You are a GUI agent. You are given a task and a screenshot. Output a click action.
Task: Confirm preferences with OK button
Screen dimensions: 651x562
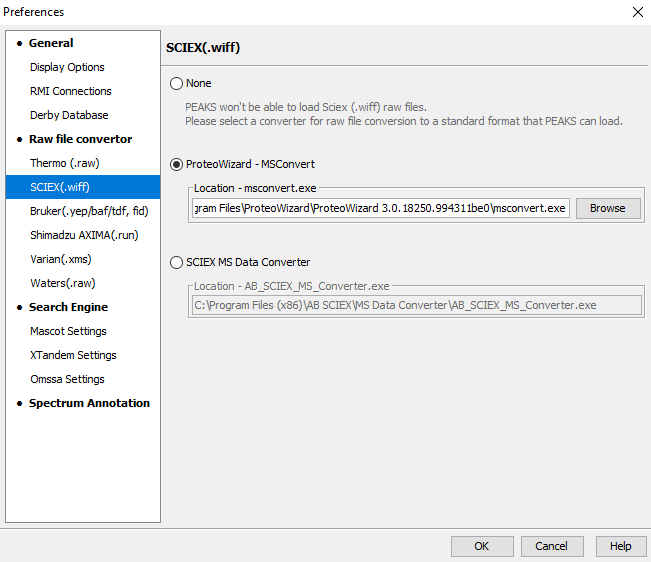[x=482, y=546]
